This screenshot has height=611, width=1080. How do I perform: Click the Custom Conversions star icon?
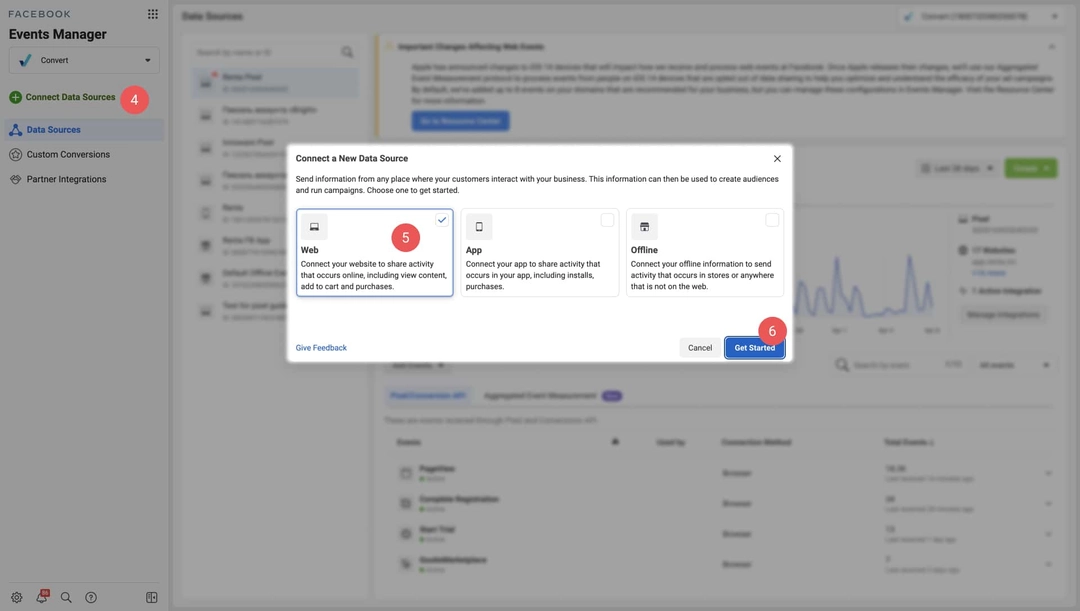[x=15, y=154]
